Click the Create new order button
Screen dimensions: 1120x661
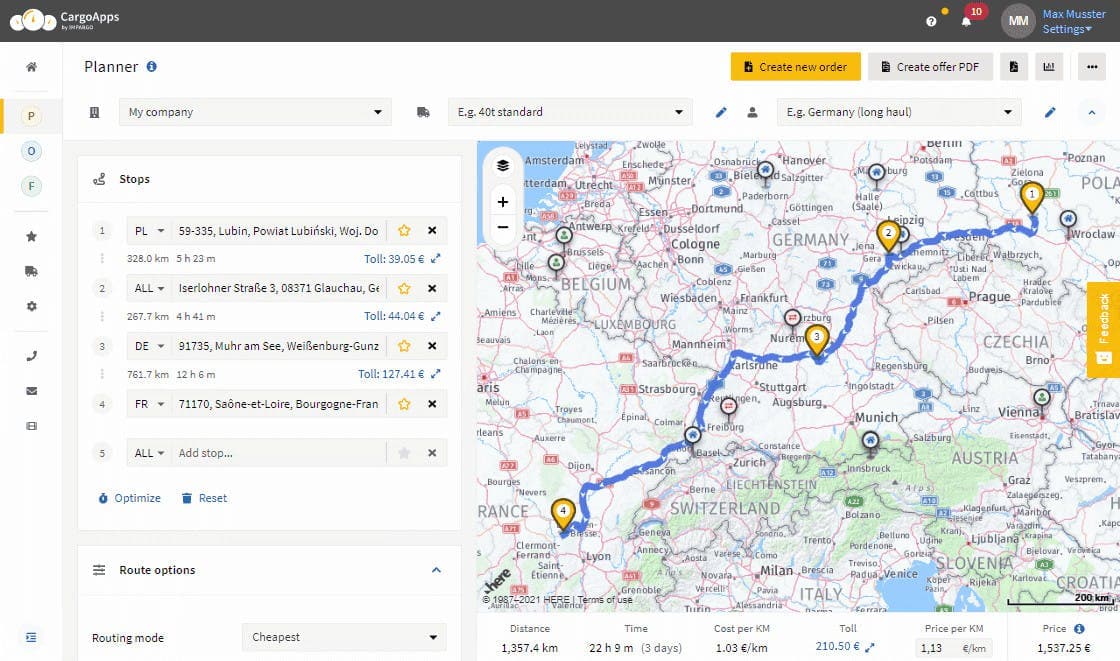coord(795,66)
